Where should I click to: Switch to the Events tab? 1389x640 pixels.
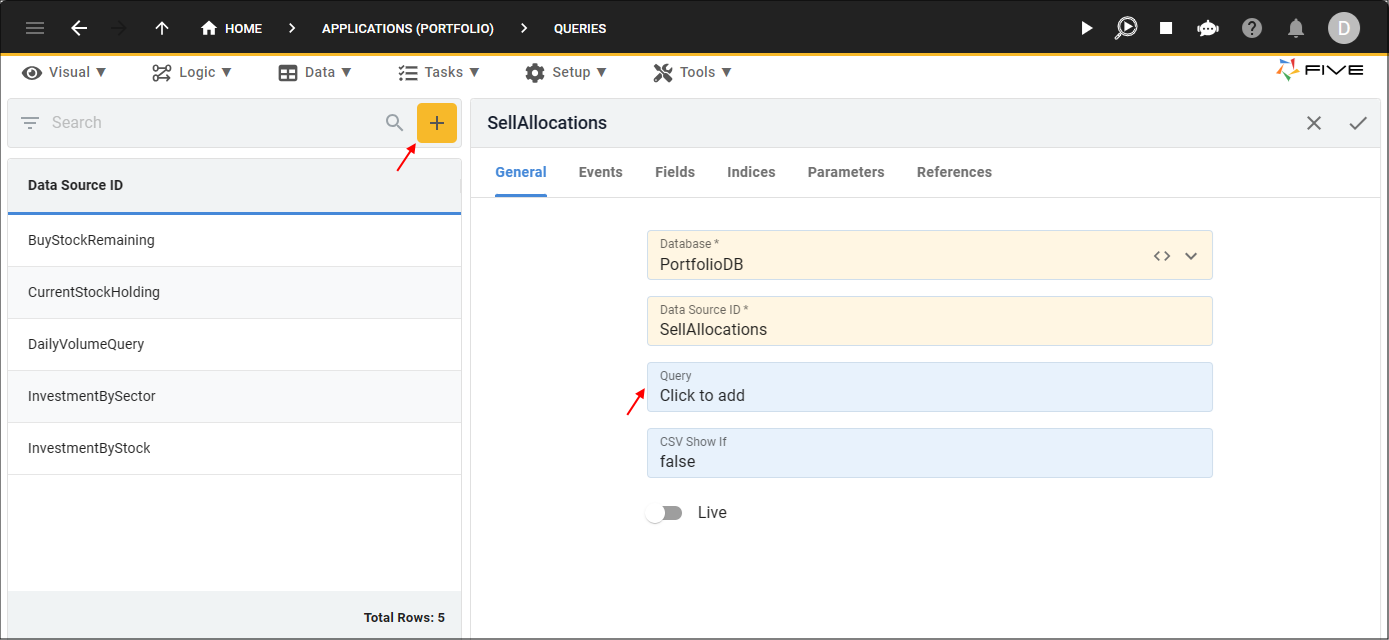[x=601, y=172]
